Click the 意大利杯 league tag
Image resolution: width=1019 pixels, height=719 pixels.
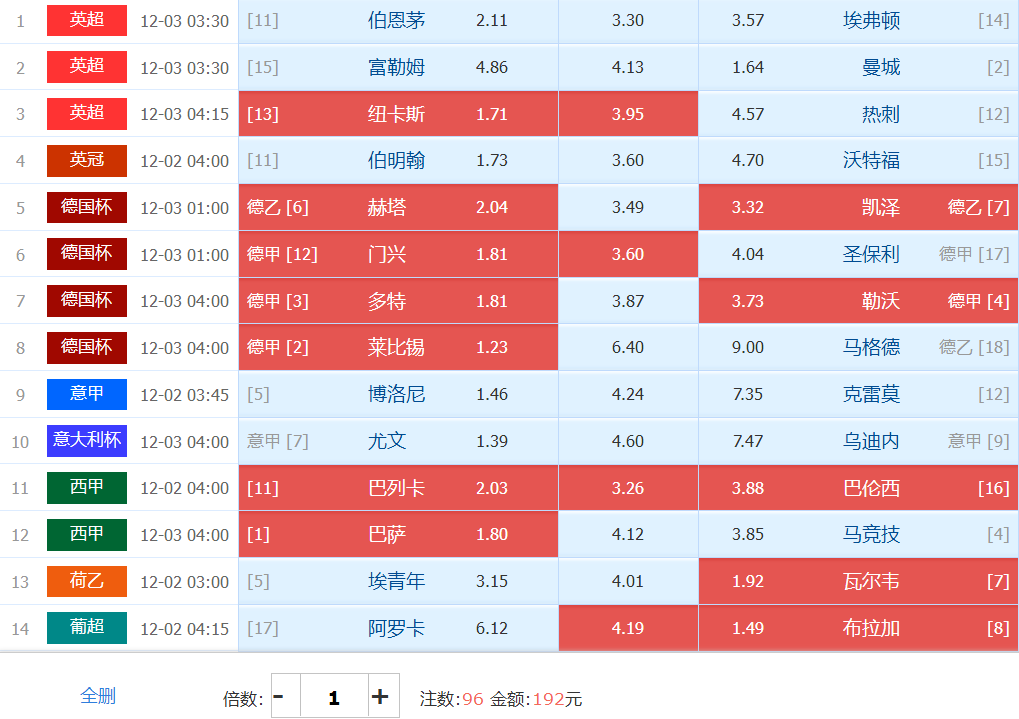point(87,441)
